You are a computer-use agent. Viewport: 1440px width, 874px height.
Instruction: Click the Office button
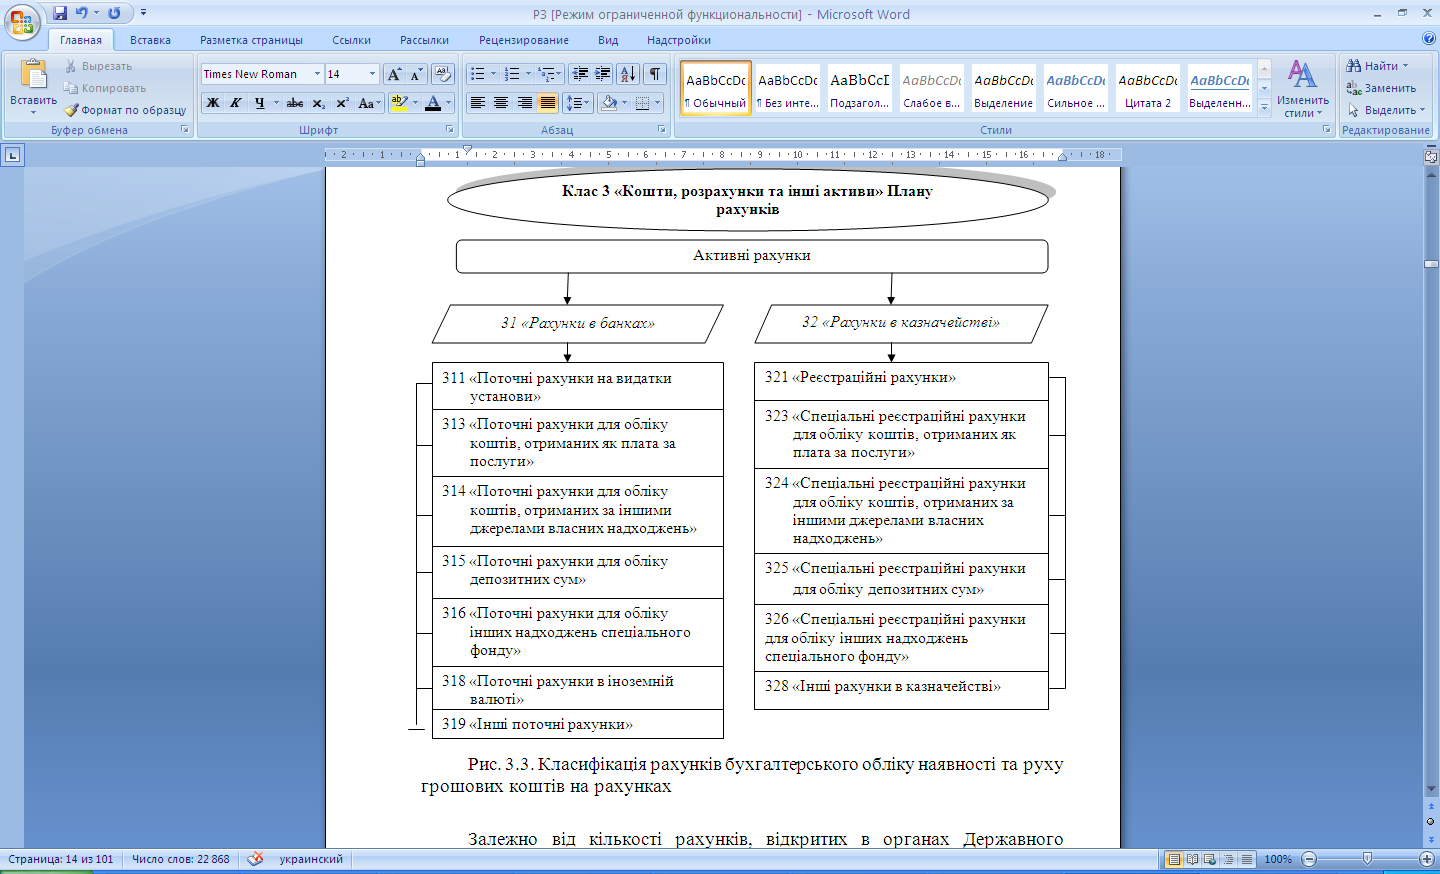coord(22,21)
